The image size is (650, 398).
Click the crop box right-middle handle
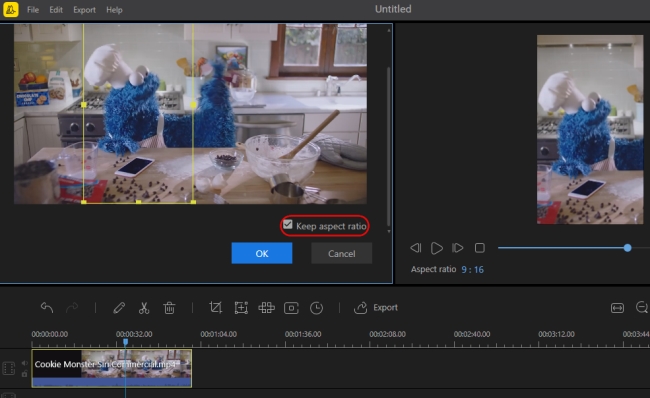coord(193,105)
